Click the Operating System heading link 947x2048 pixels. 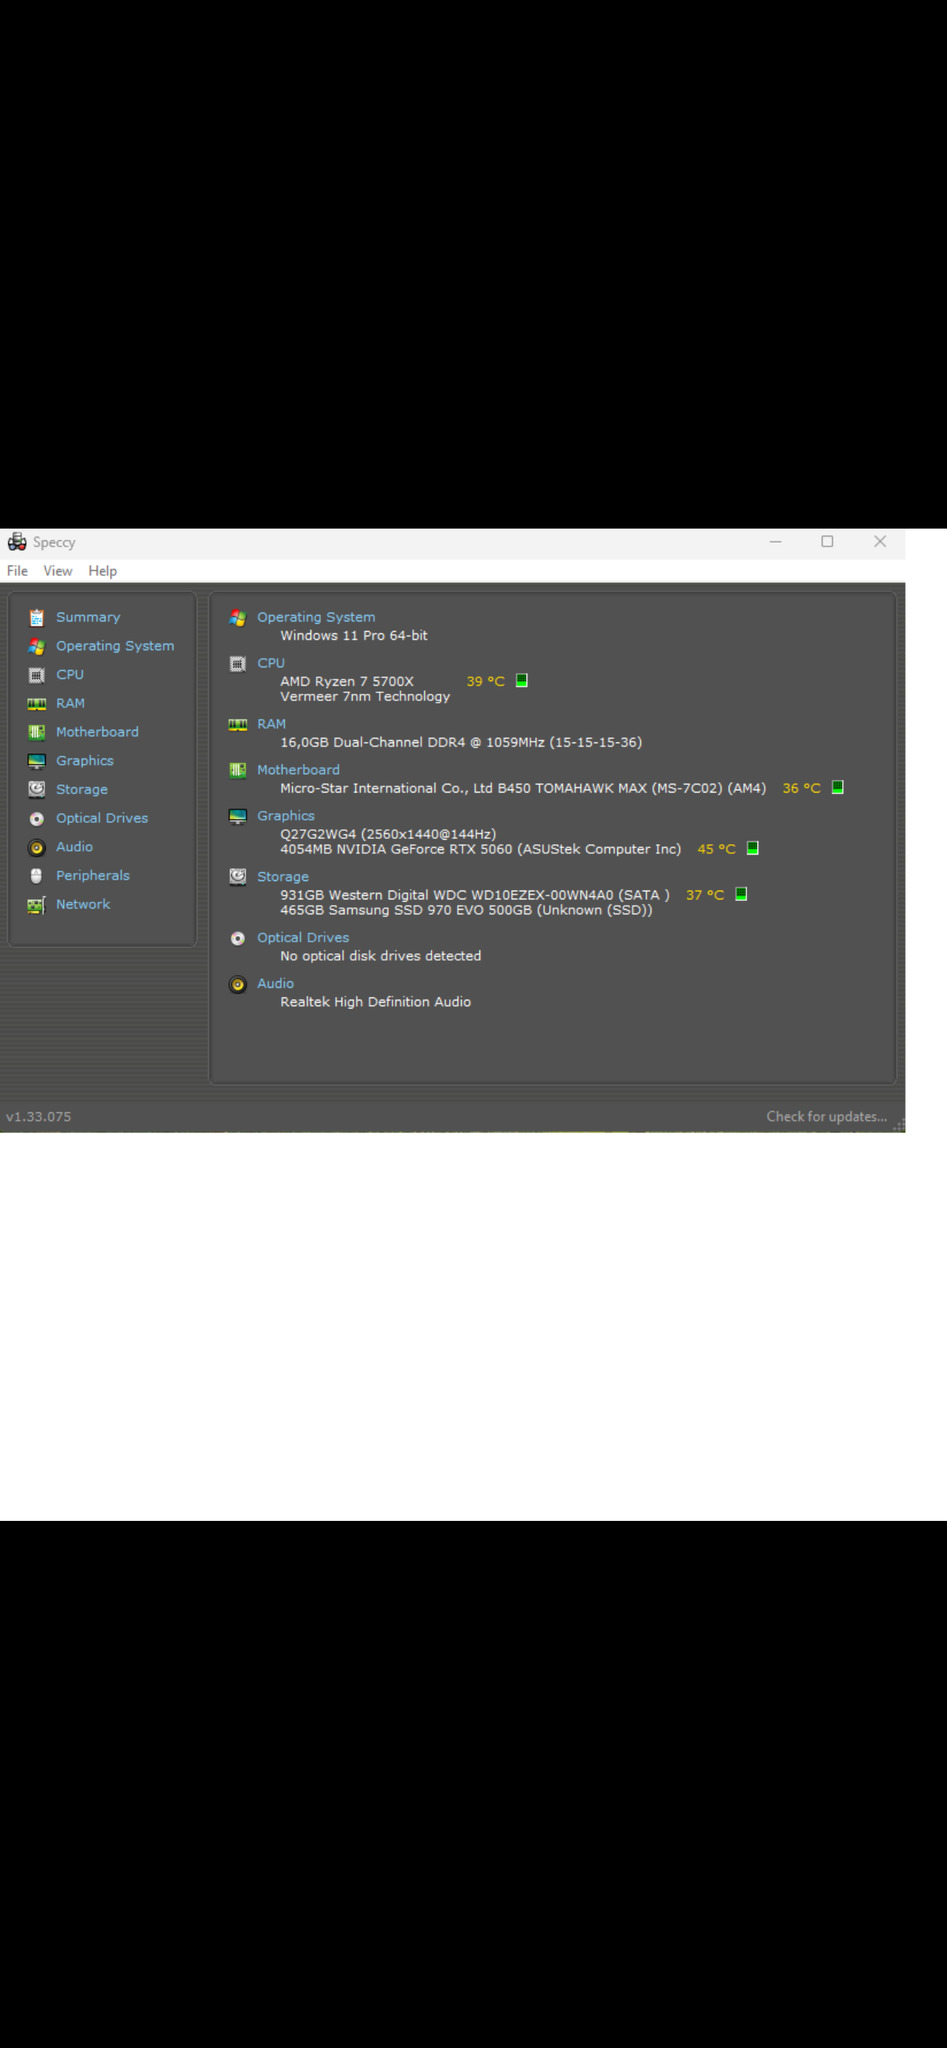click(x=316, y=618)
